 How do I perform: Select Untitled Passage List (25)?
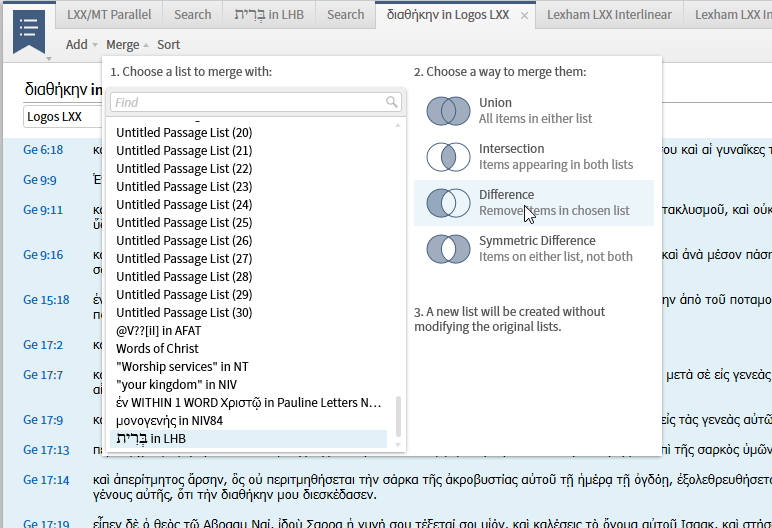pyautogui.click(x=184, y=223)
